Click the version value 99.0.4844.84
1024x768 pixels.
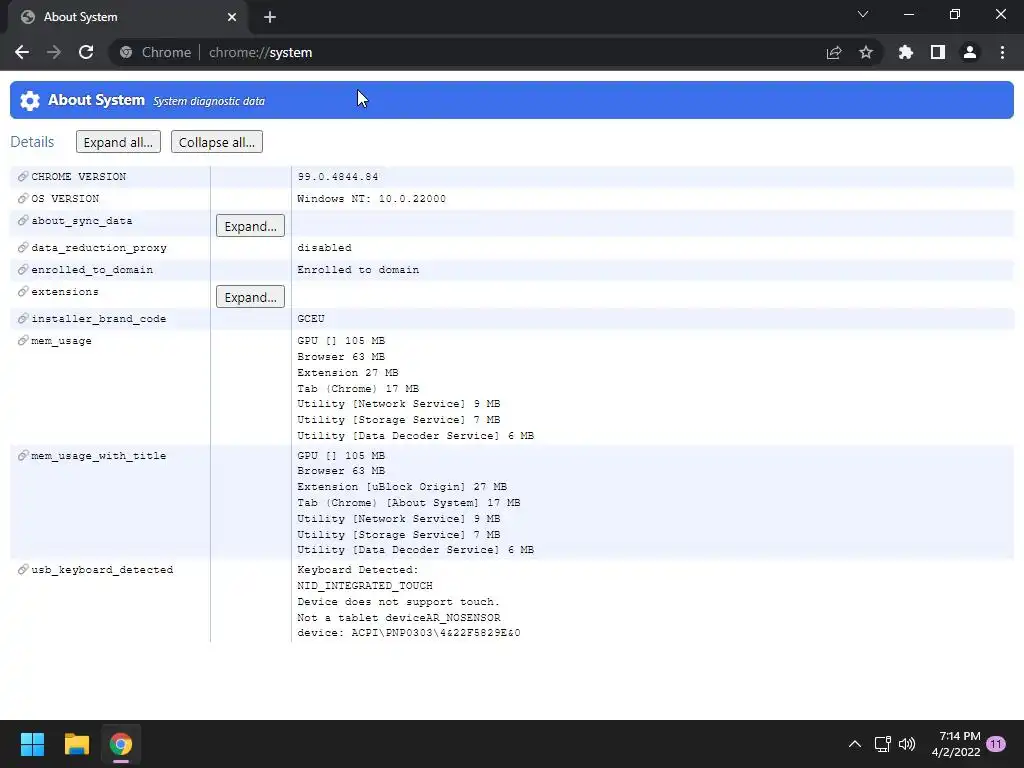point(338,177)
